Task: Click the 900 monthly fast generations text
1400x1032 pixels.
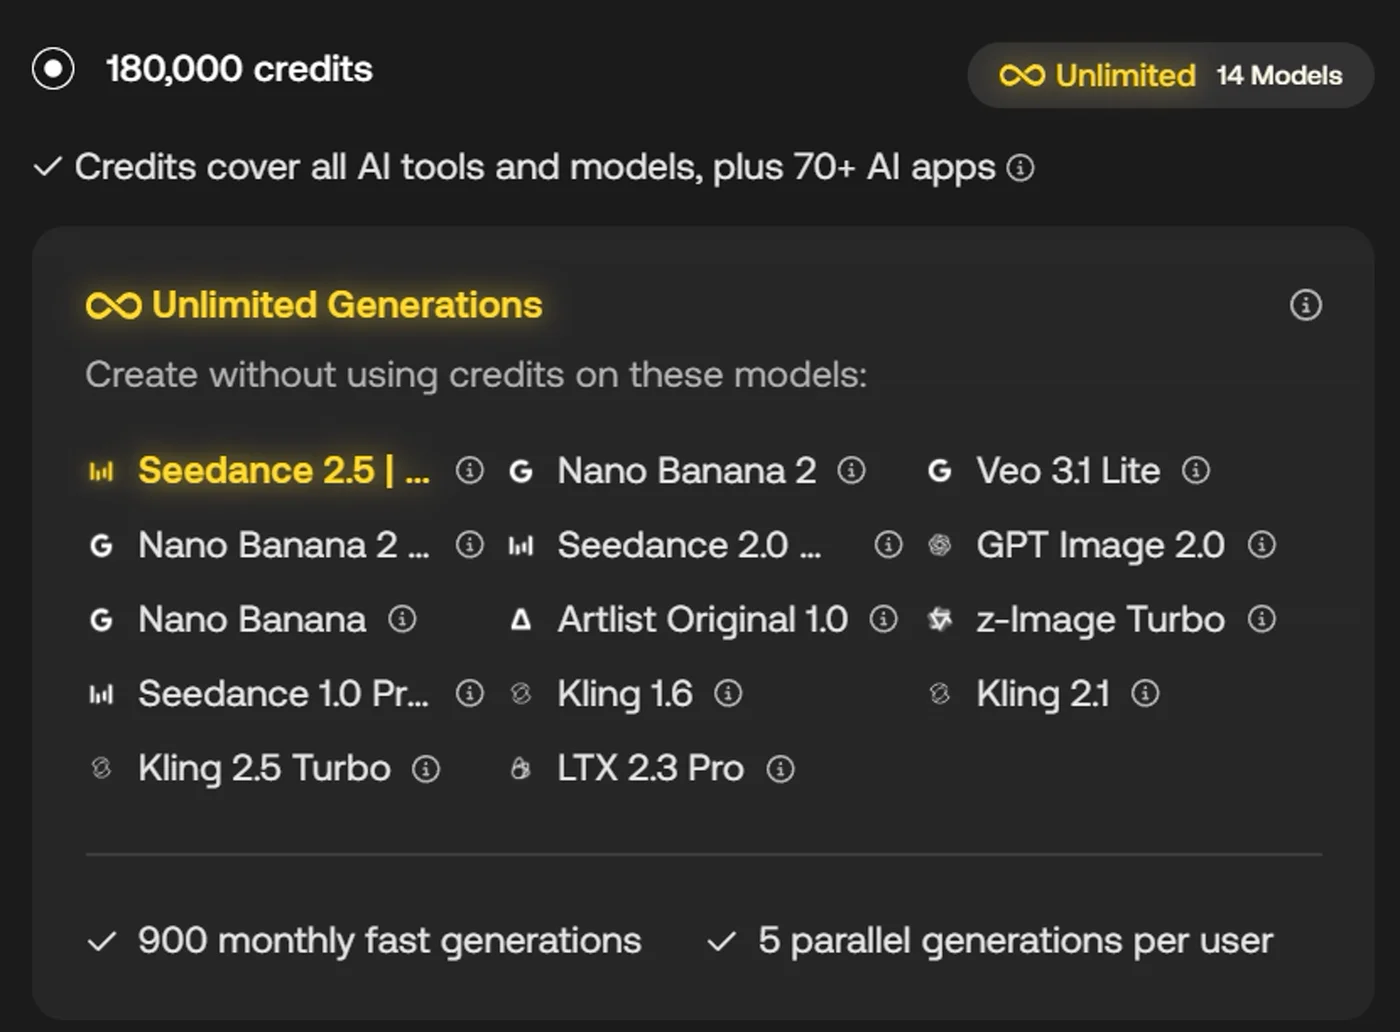Action: click(389, 941)
